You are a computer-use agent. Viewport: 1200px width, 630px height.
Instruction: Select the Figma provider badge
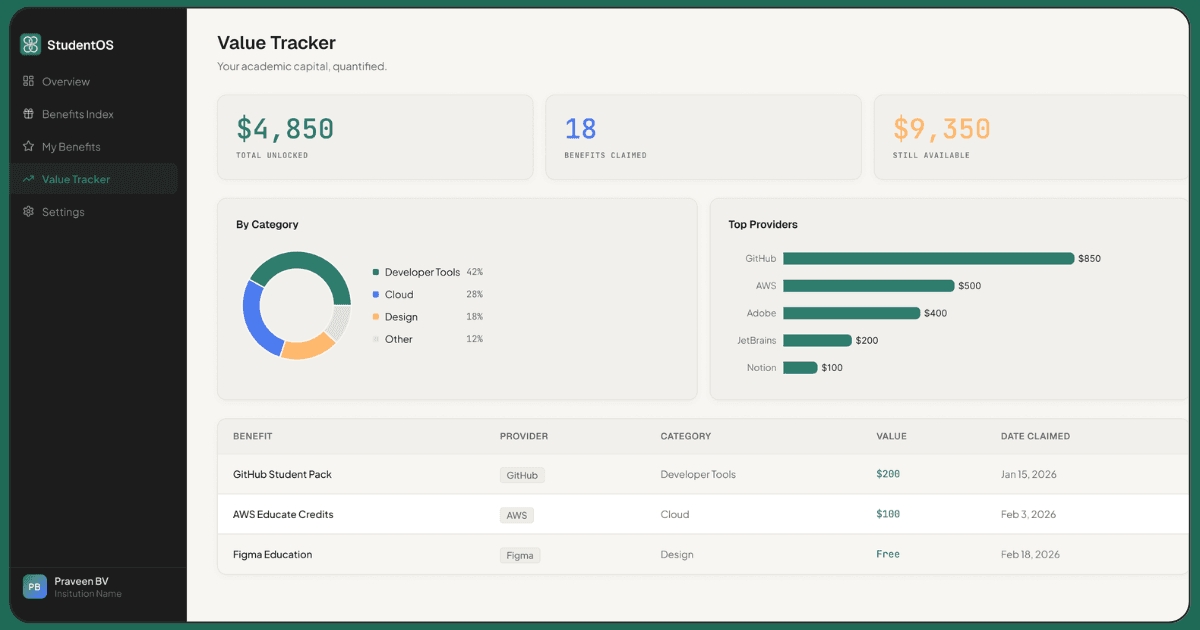click(x=520, y=555)
